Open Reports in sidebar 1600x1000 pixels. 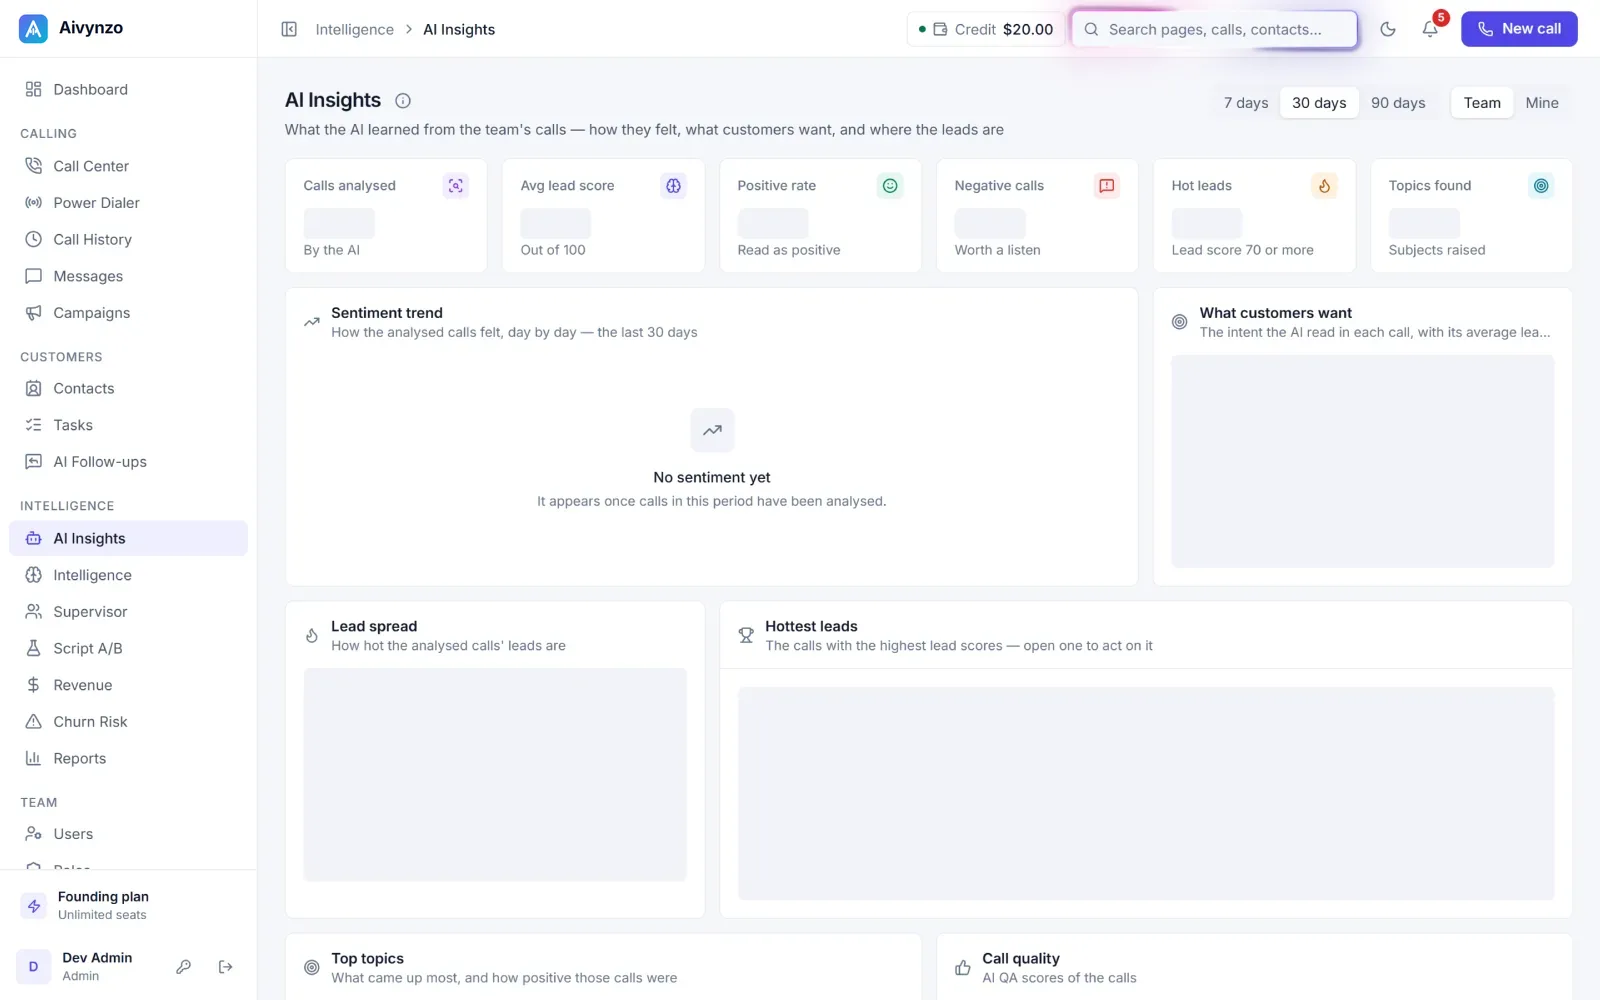pyautogui.click(x=128, y=758)
